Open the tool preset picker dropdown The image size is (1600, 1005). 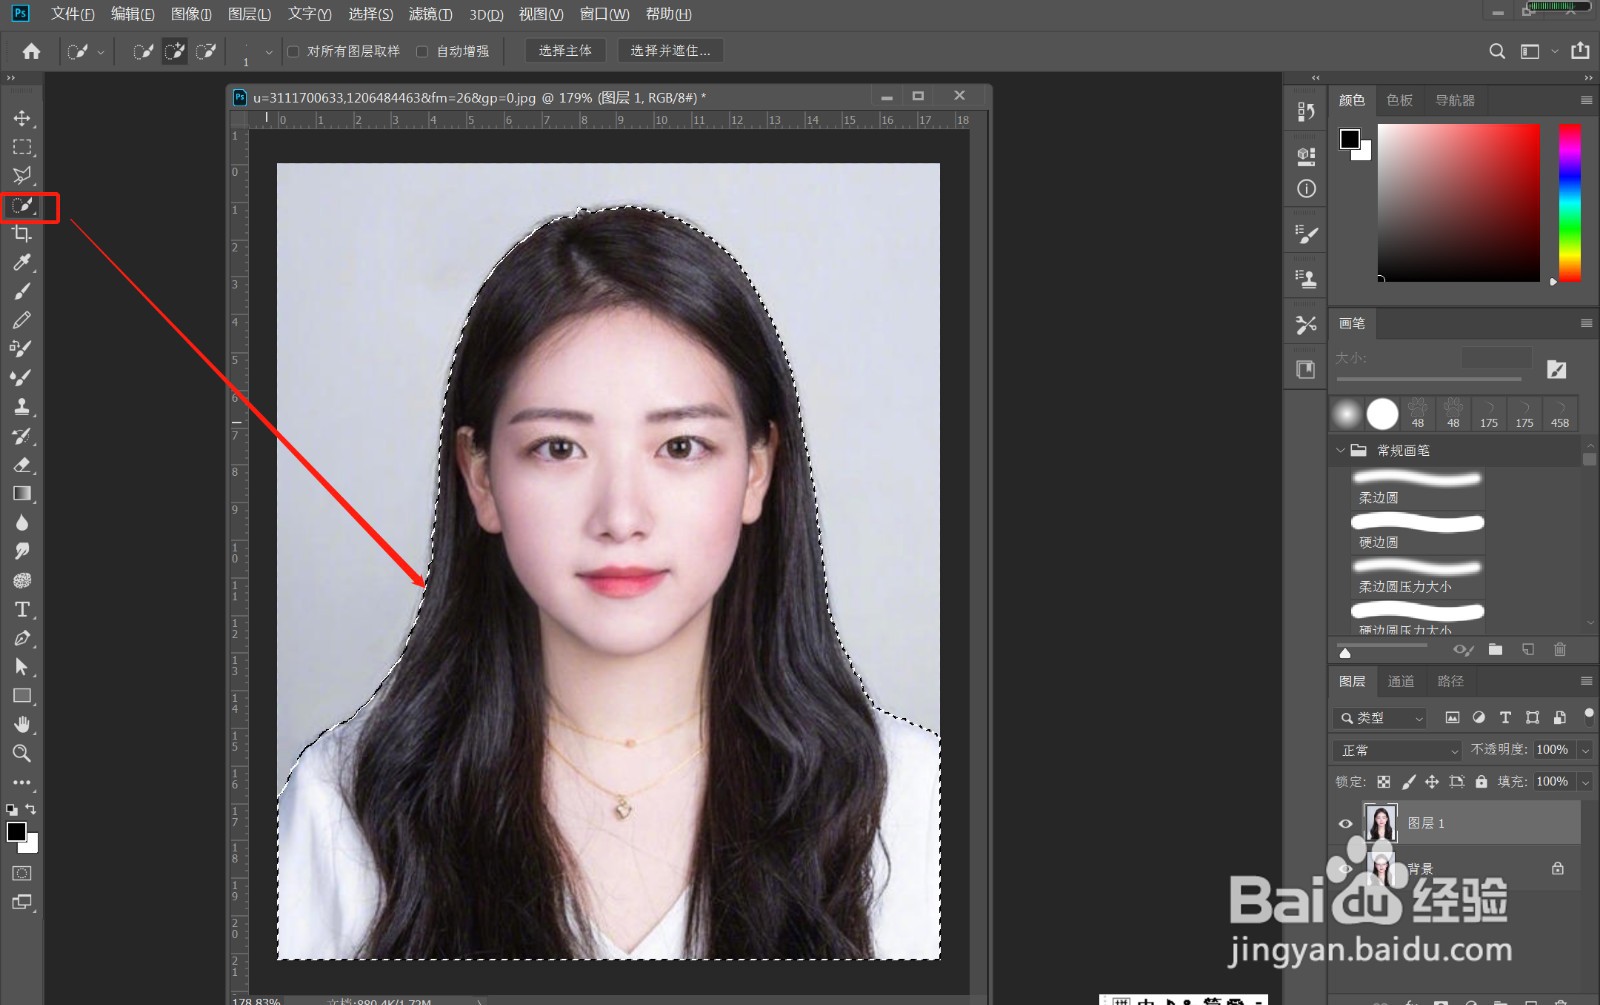pos(85,51)
